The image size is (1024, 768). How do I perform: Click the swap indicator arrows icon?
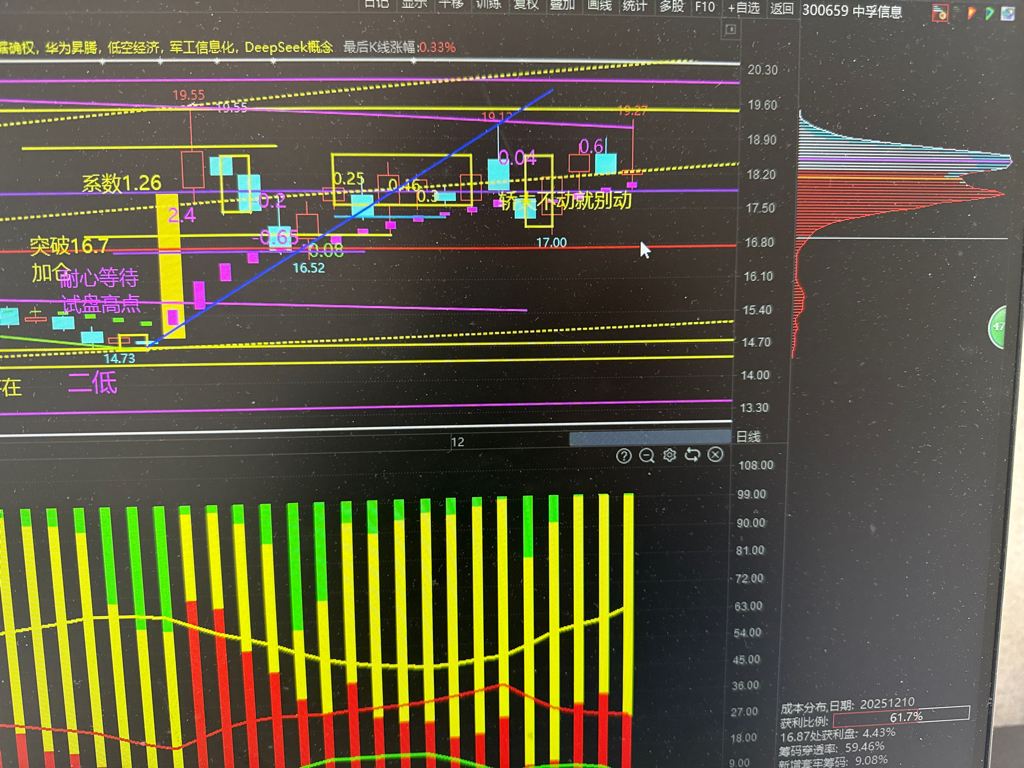point(692,455)
